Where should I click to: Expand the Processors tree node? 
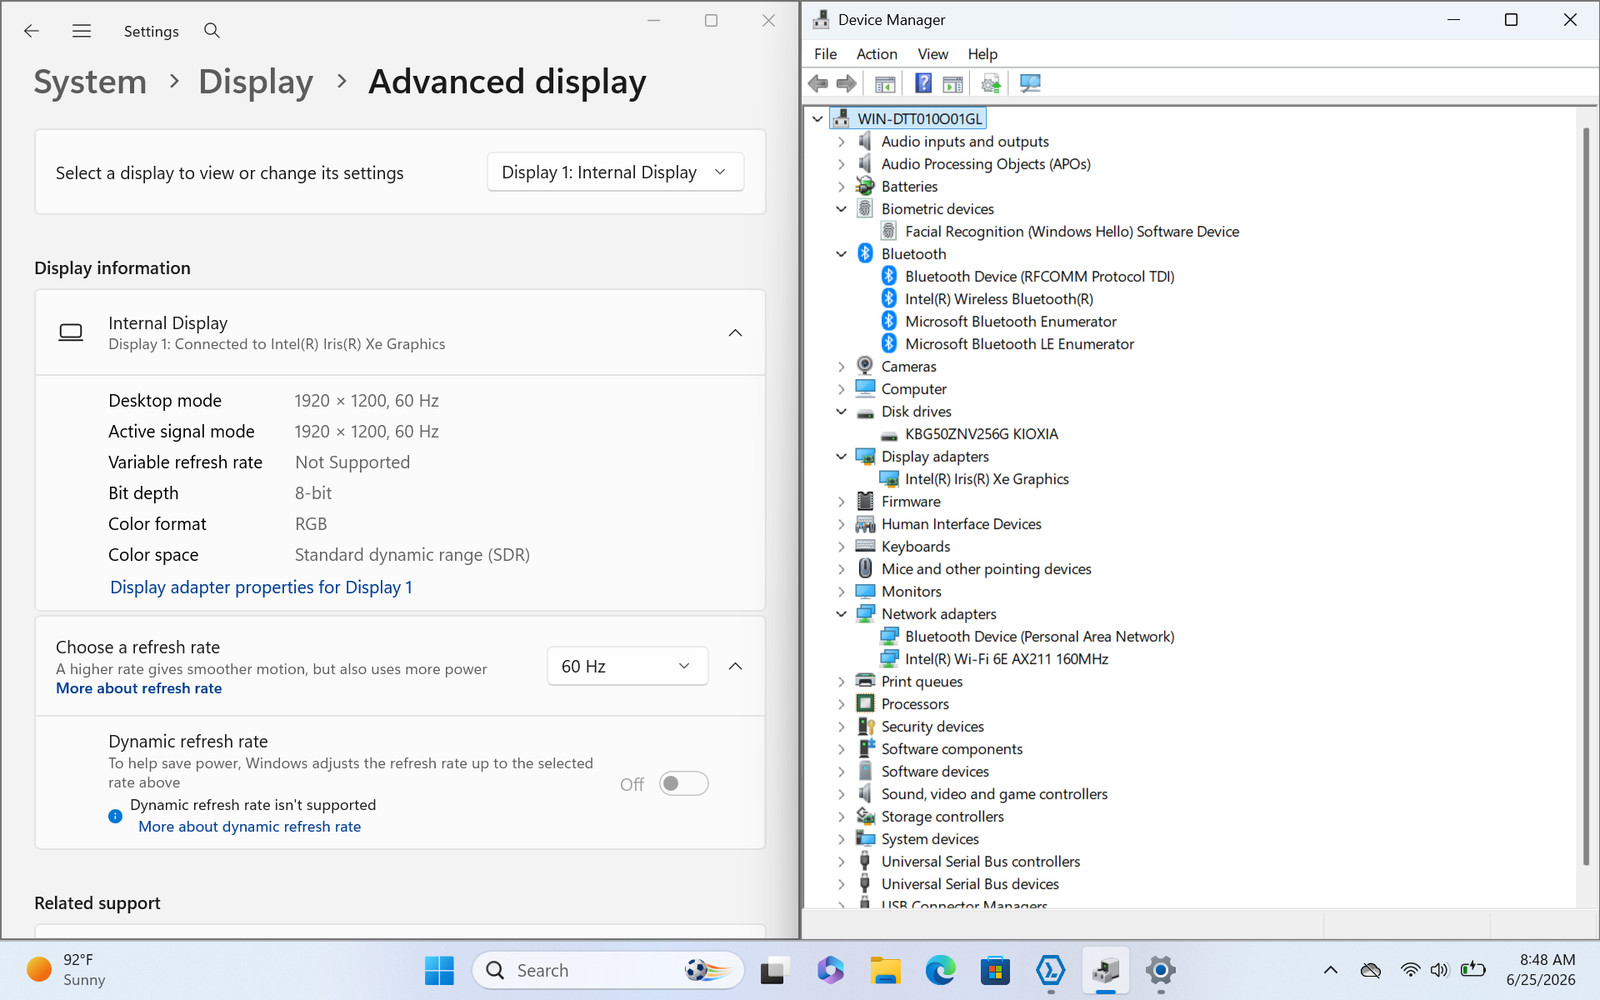[x=841, y=704]
